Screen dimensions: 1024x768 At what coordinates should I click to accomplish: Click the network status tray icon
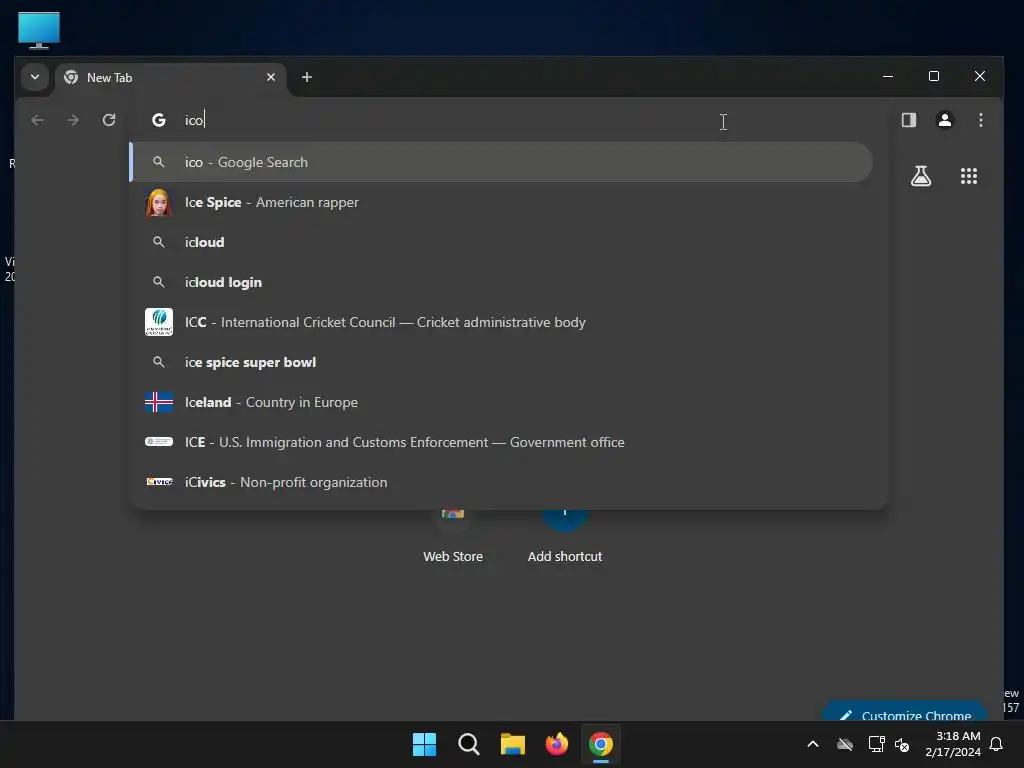tap(876, 744)
